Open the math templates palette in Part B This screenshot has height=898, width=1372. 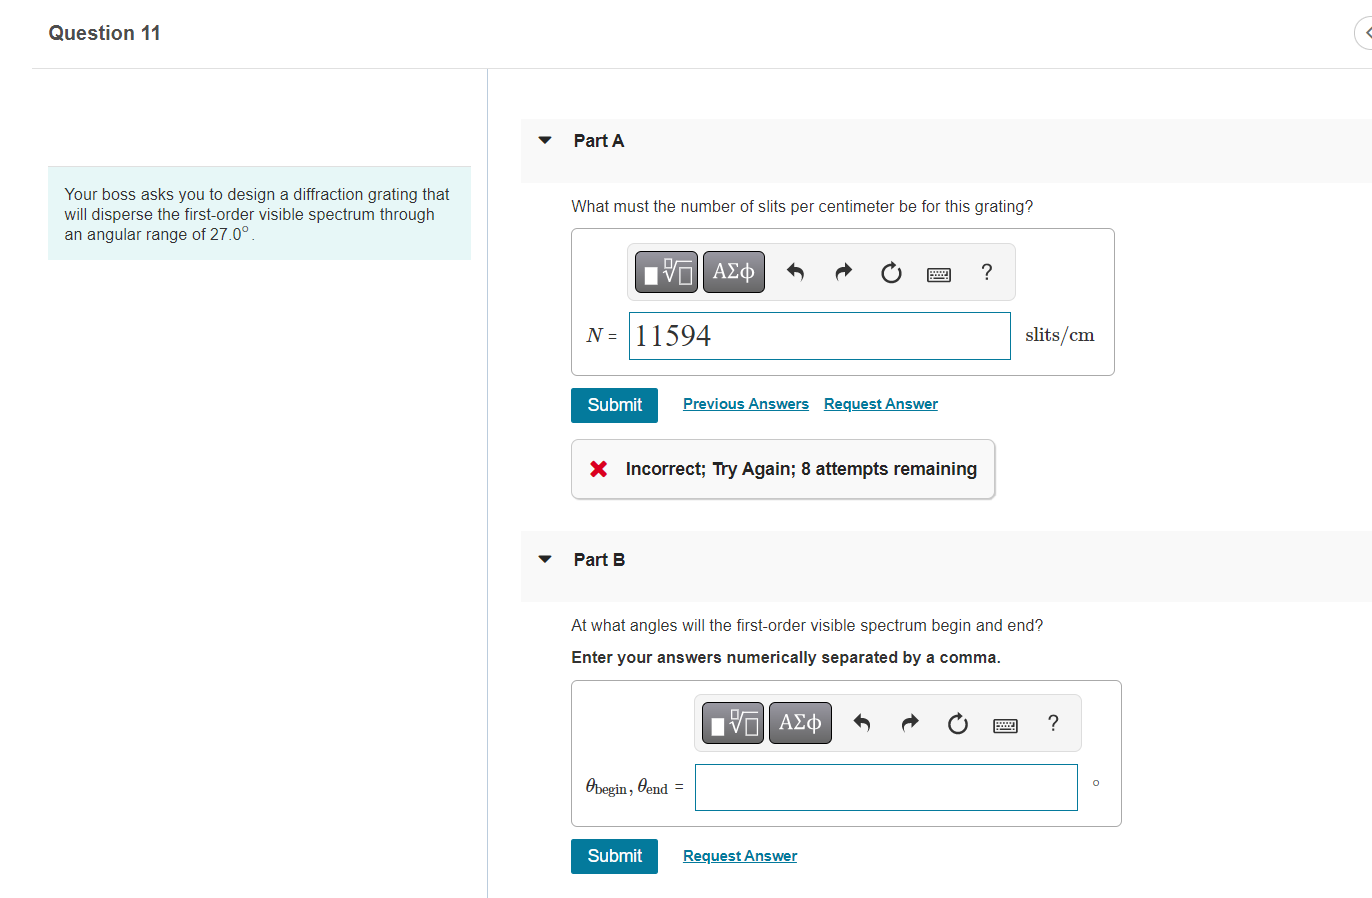click(x=732, y=722)
